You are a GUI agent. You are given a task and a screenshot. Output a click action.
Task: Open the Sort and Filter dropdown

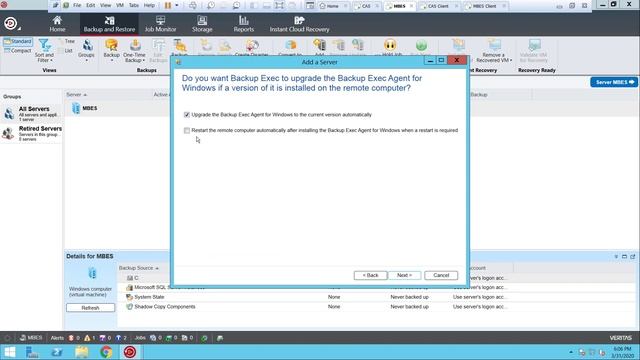pyautogui.click(x=44, y=51)
